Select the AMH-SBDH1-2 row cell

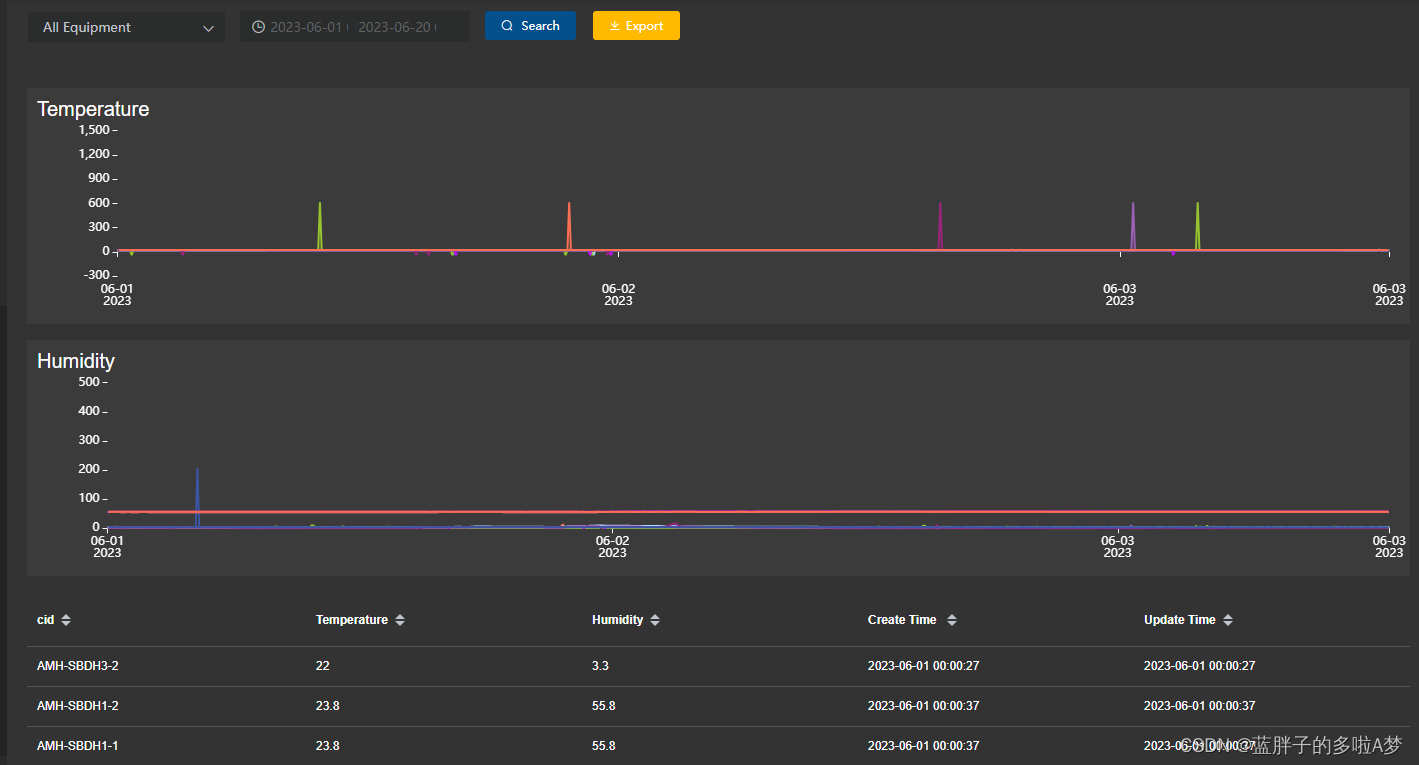(x=78, y=706)
